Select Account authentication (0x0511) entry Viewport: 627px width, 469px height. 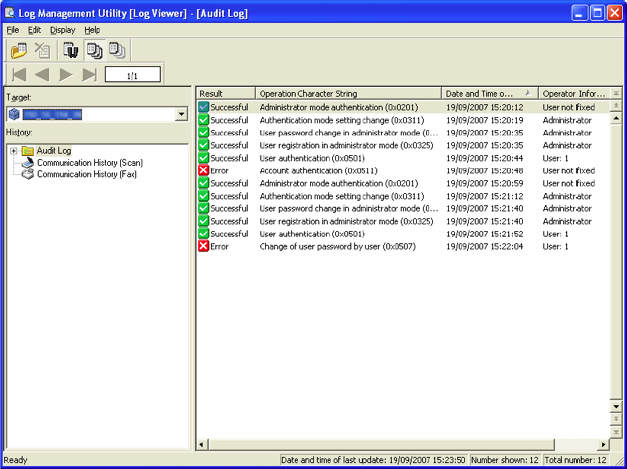coord(319,171)
